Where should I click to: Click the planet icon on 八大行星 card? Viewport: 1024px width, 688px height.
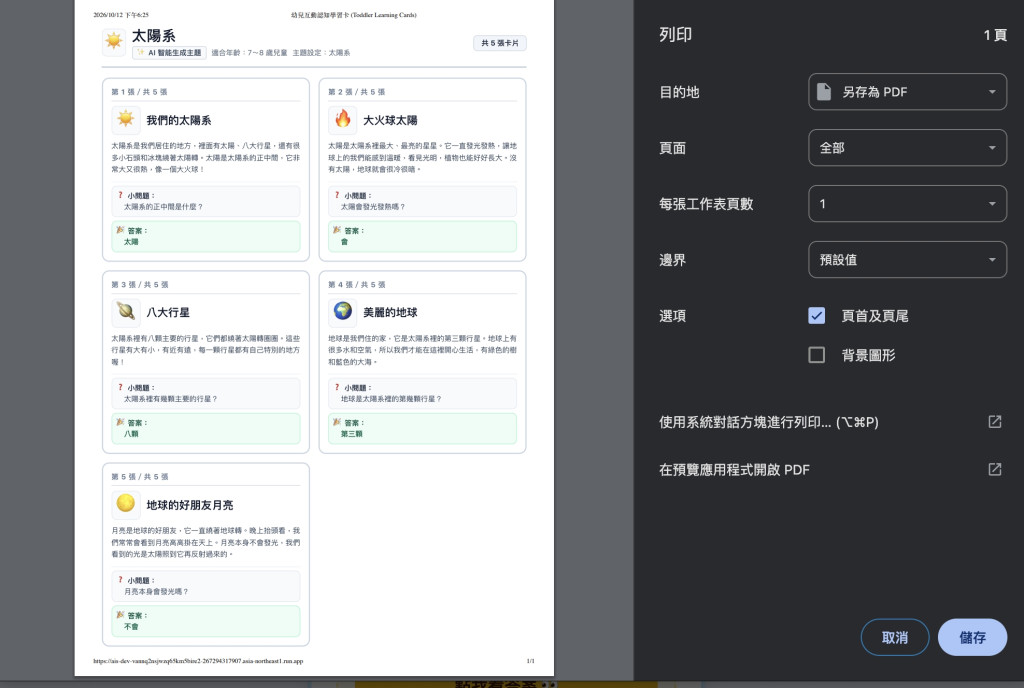(125, 312)
